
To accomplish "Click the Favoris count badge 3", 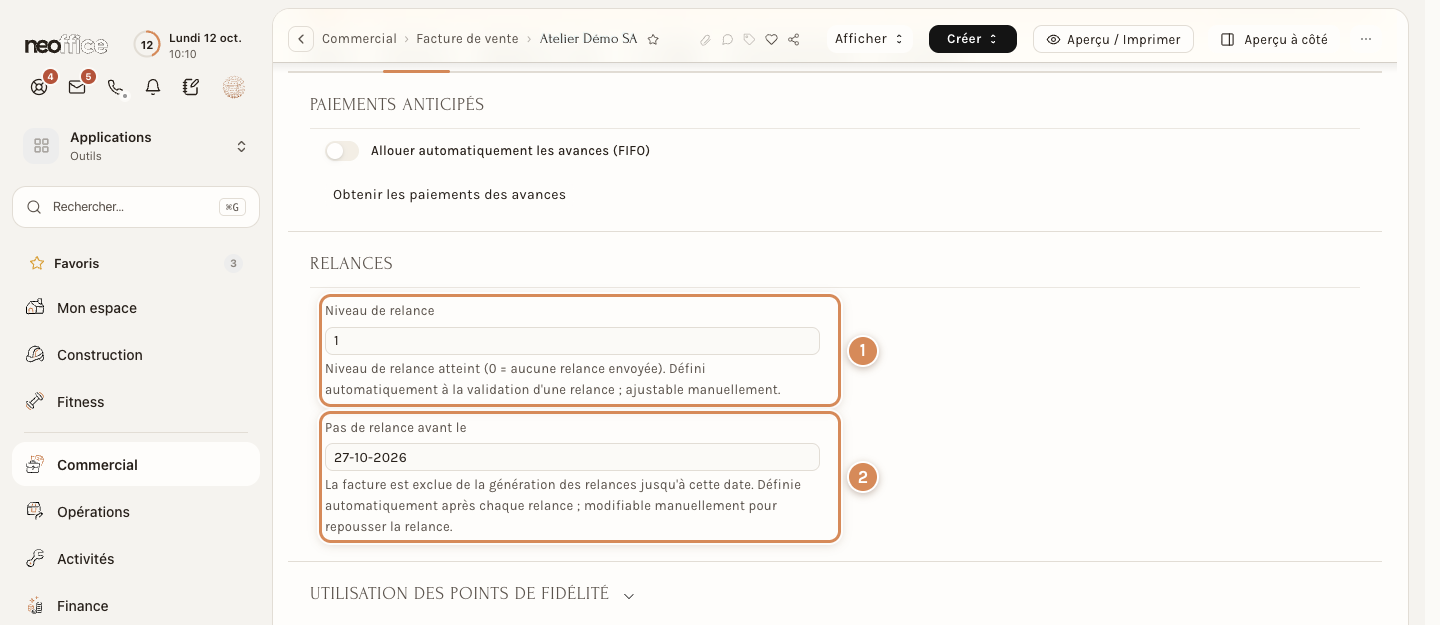I will 233,264.
